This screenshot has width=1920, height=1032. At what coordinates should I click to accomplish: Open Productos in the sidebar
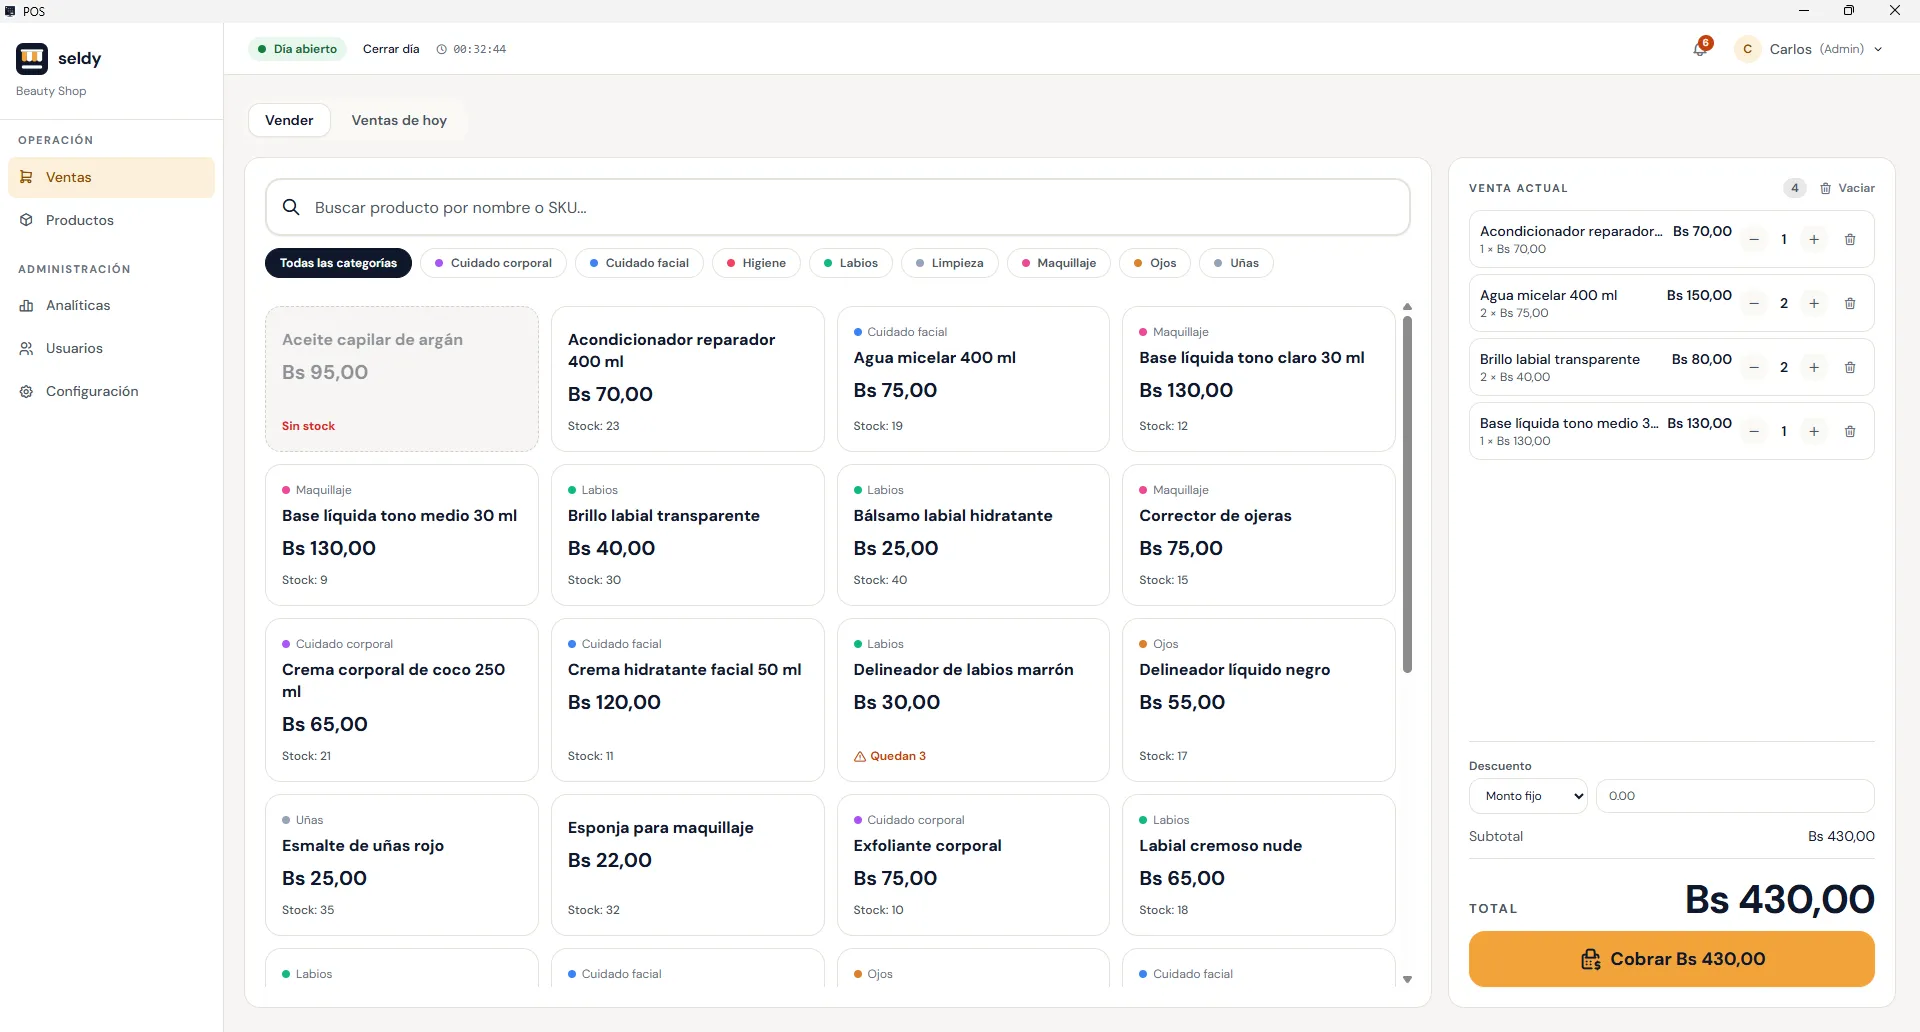click(x=112, y=220)
